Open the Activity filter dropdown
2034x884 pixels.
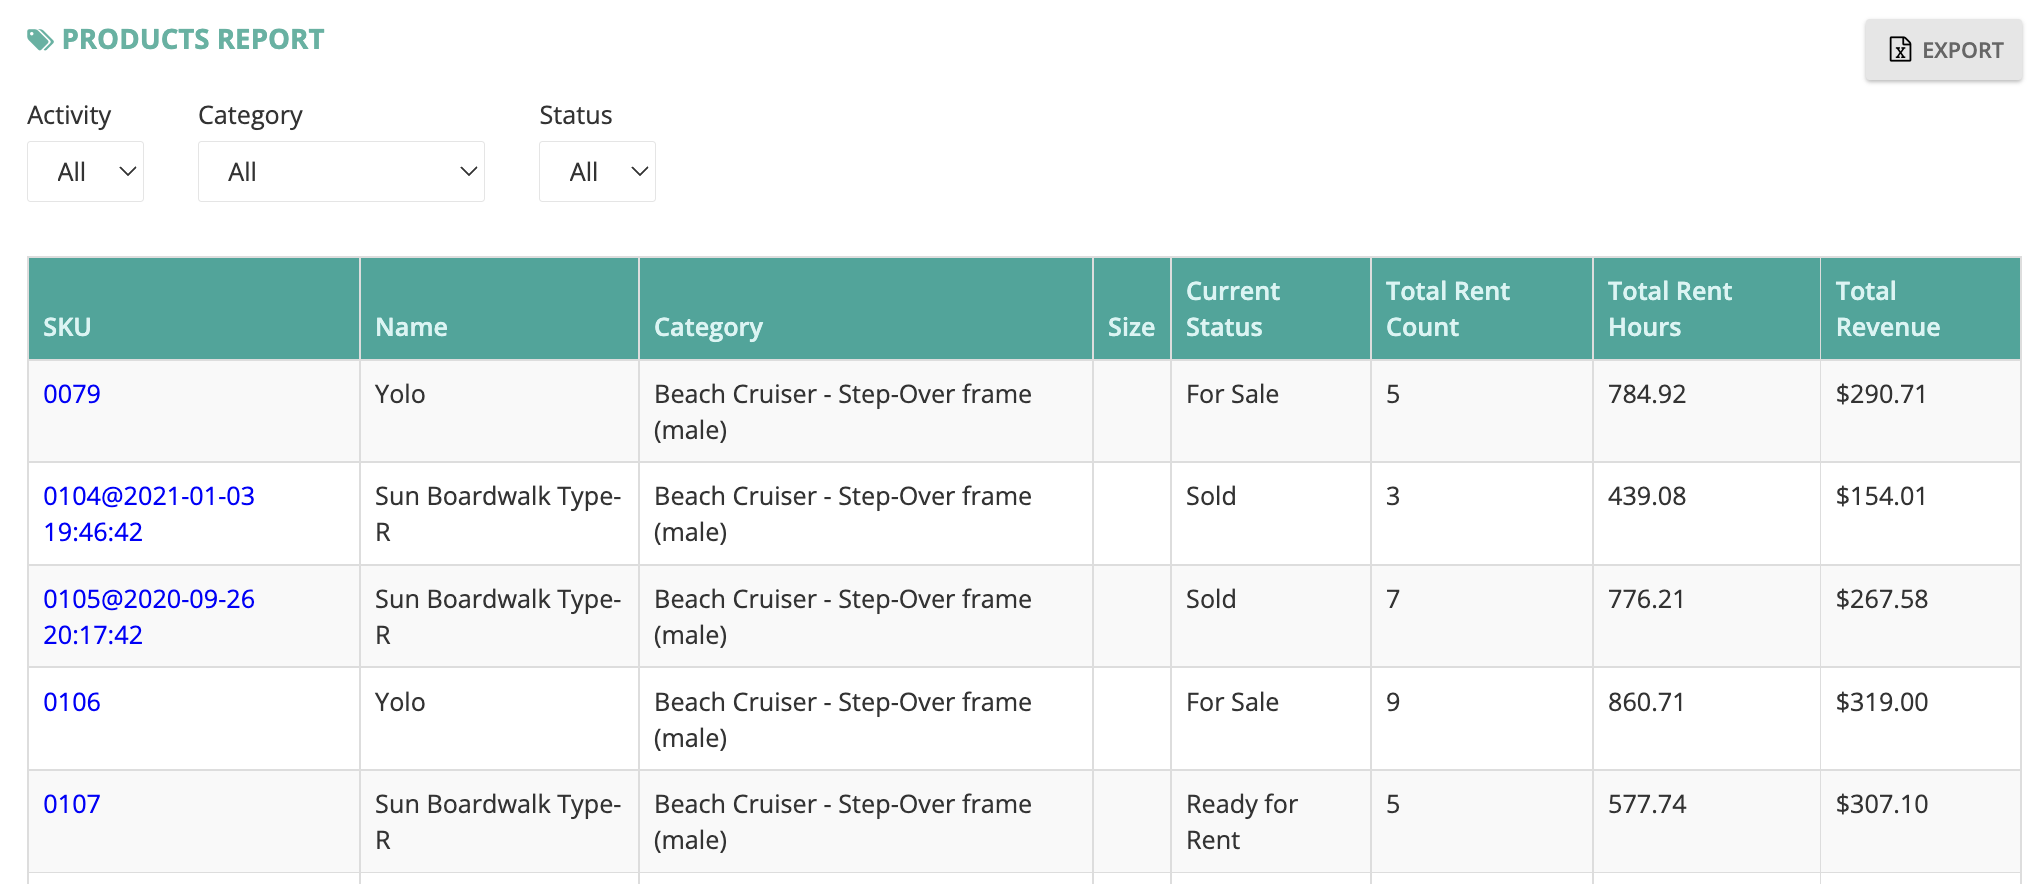click(x=86, y=172)
